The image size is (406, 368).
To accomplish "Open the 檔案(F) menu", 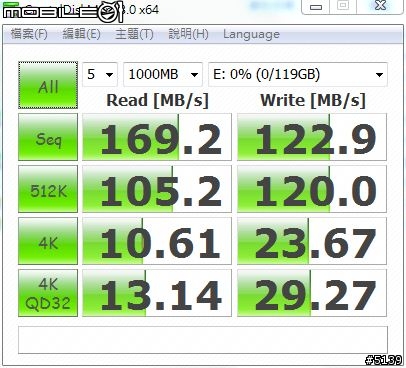I will pyautogui.click(x=29, y=34).
